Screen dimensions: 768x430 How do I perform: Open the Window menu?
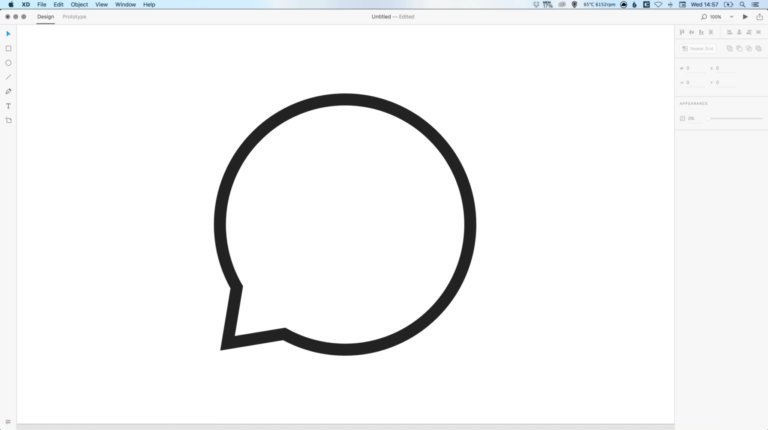tap(125, 4)
